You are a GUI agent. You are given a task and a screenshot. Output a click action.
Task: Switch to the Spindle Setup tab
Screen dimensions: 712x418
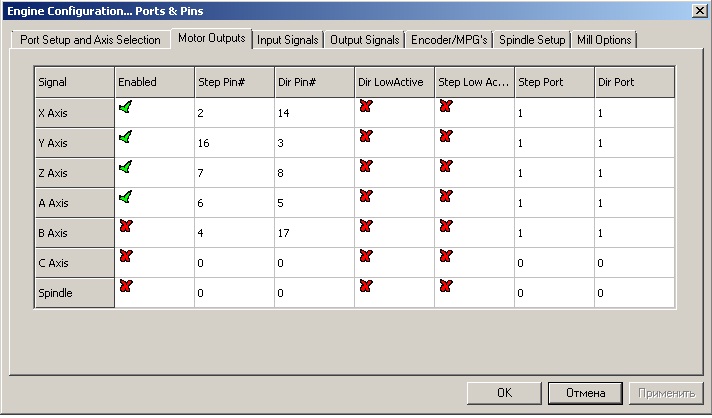coord(531,40)
